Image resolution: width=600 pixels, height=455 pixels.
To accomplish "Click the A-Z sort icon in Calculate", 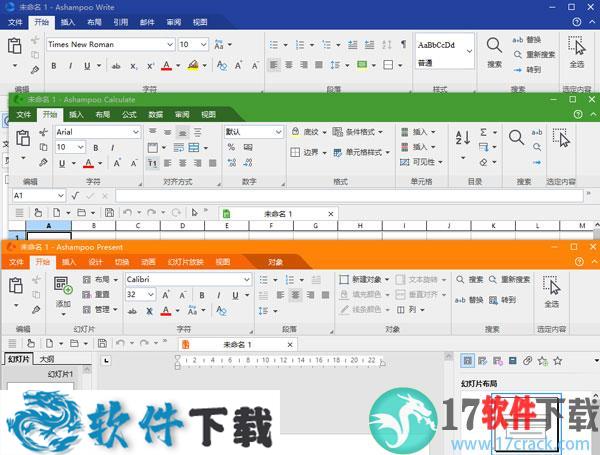I will point(463,137).
